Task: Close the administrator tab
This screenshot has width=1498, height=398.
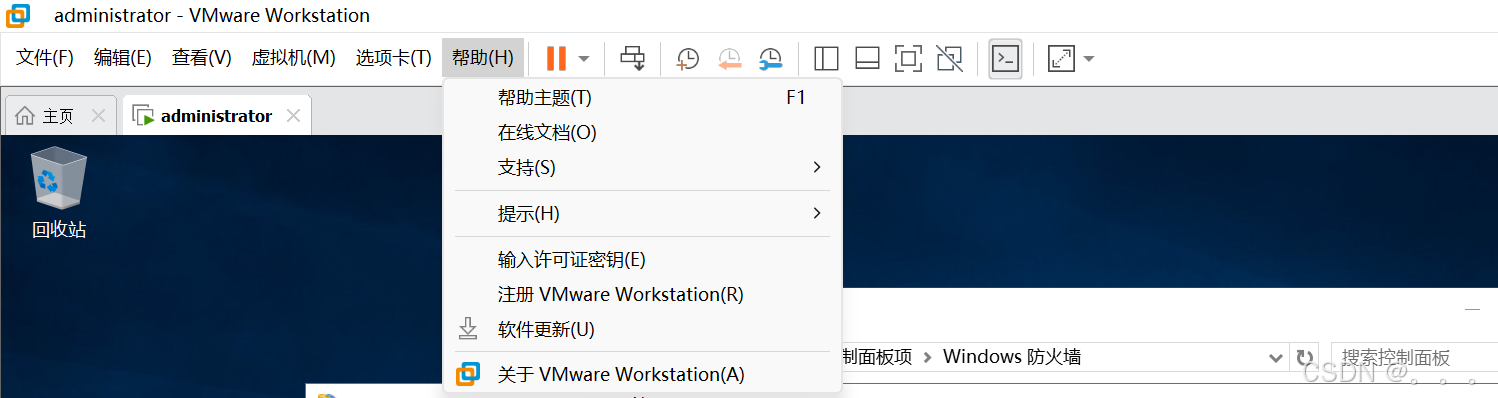Action: [x=293, y=116]
